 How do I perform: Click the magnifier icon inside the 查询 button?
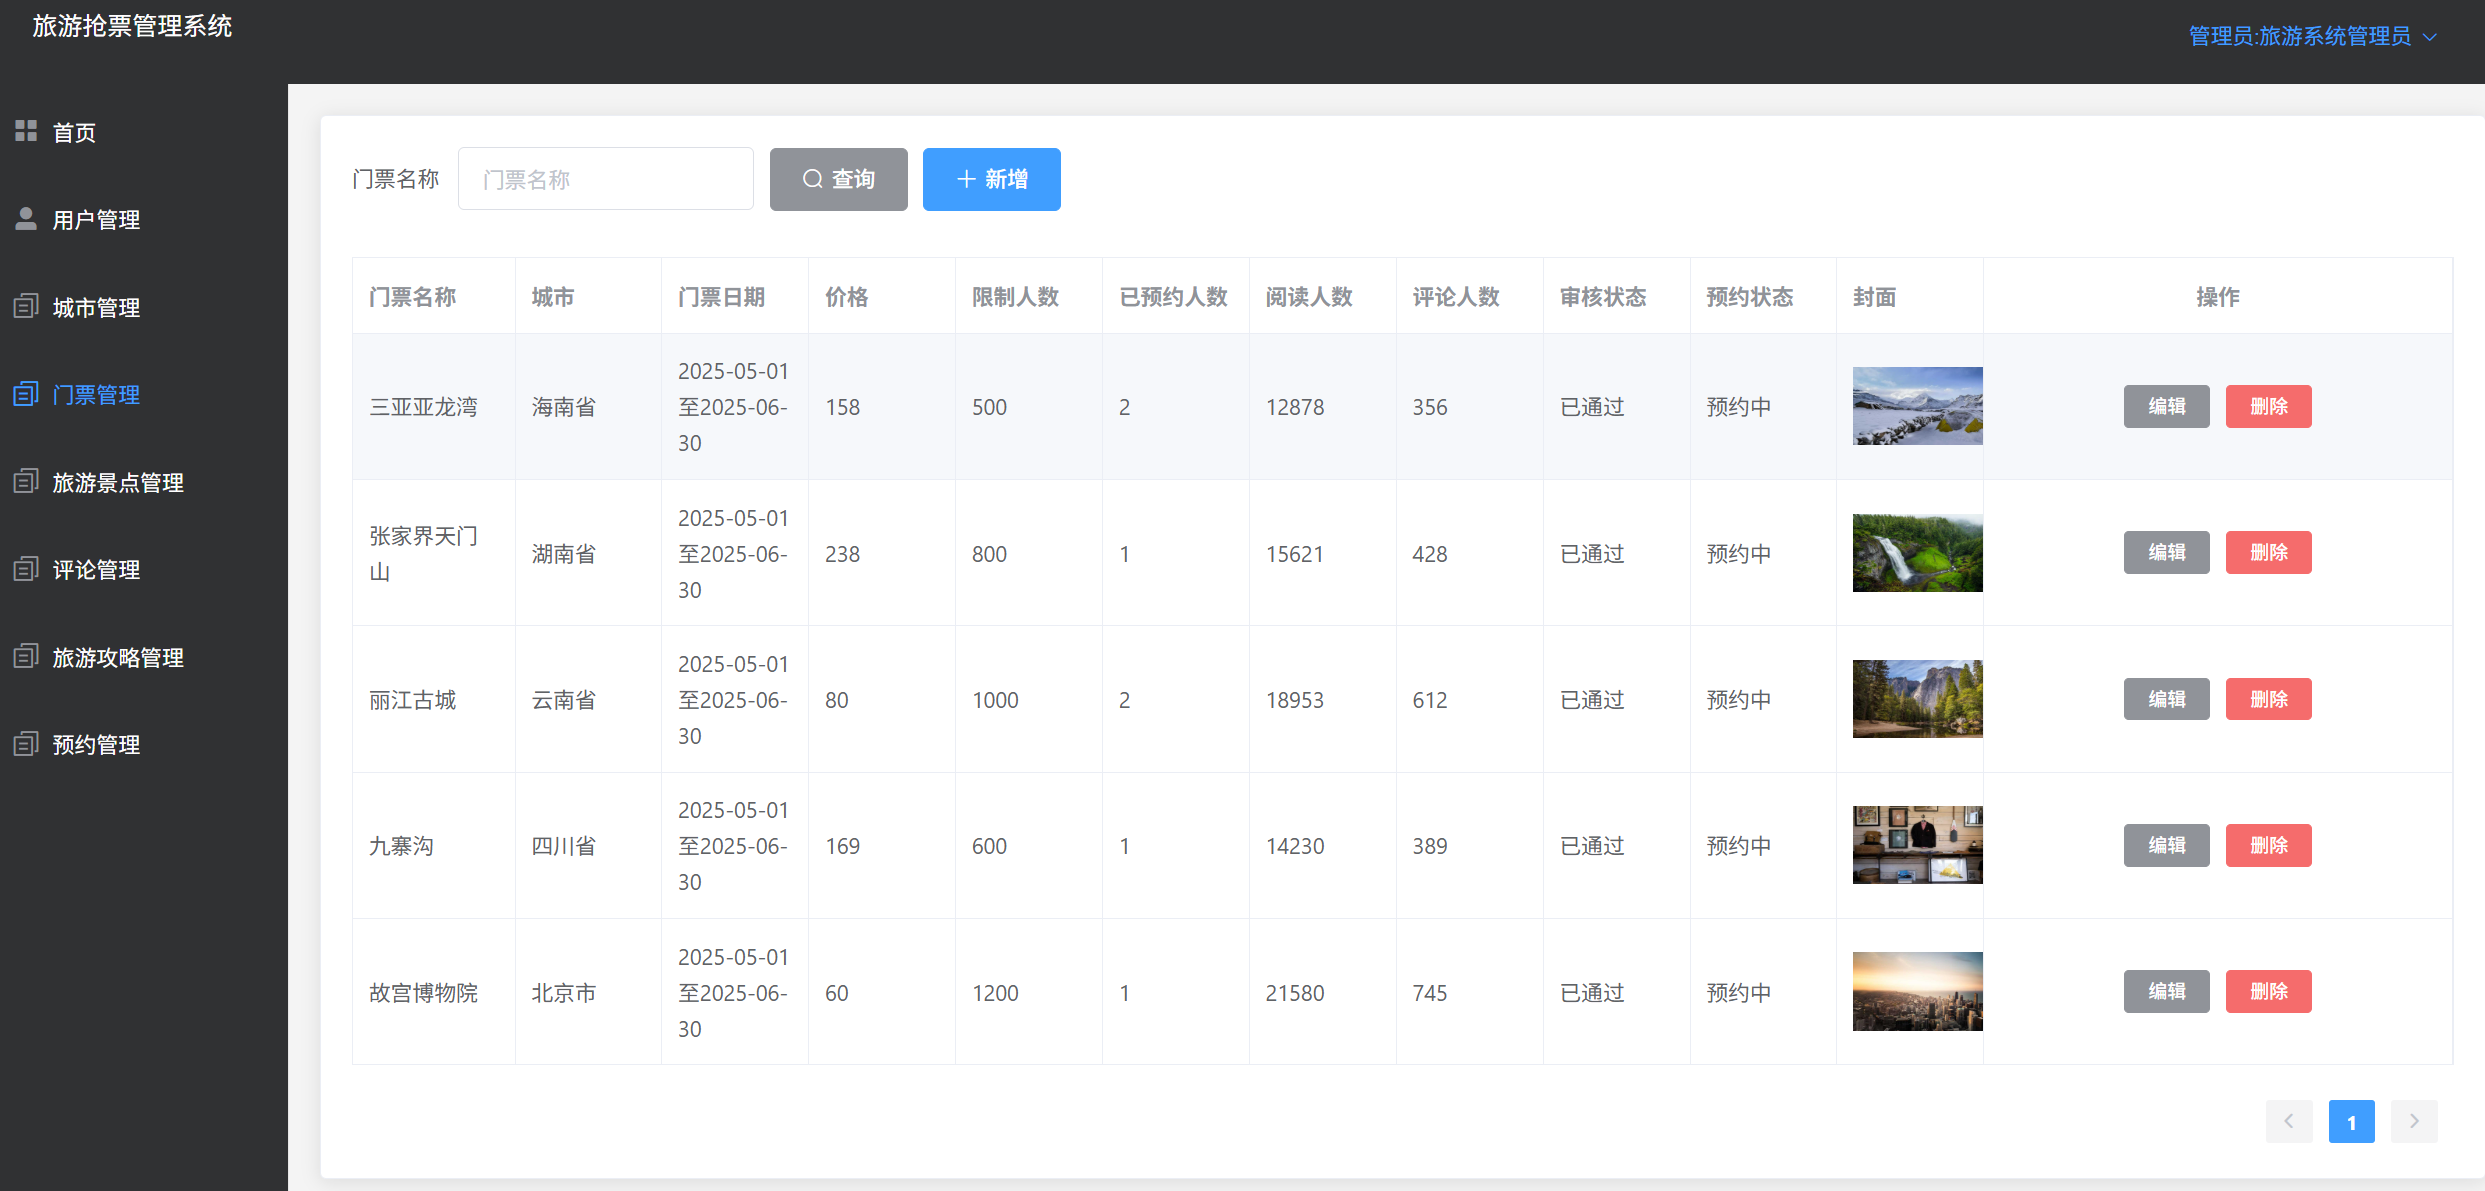click(x=812, y=179)
